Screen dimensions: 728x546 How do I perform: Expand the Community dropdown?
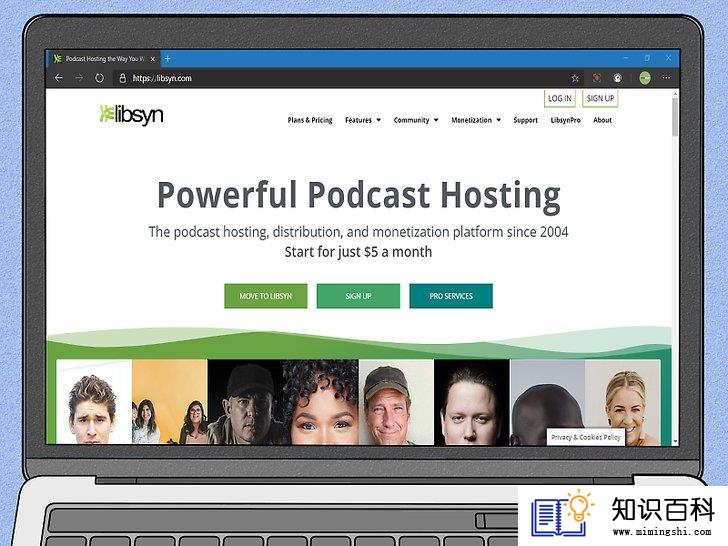(x=416, y=120)
